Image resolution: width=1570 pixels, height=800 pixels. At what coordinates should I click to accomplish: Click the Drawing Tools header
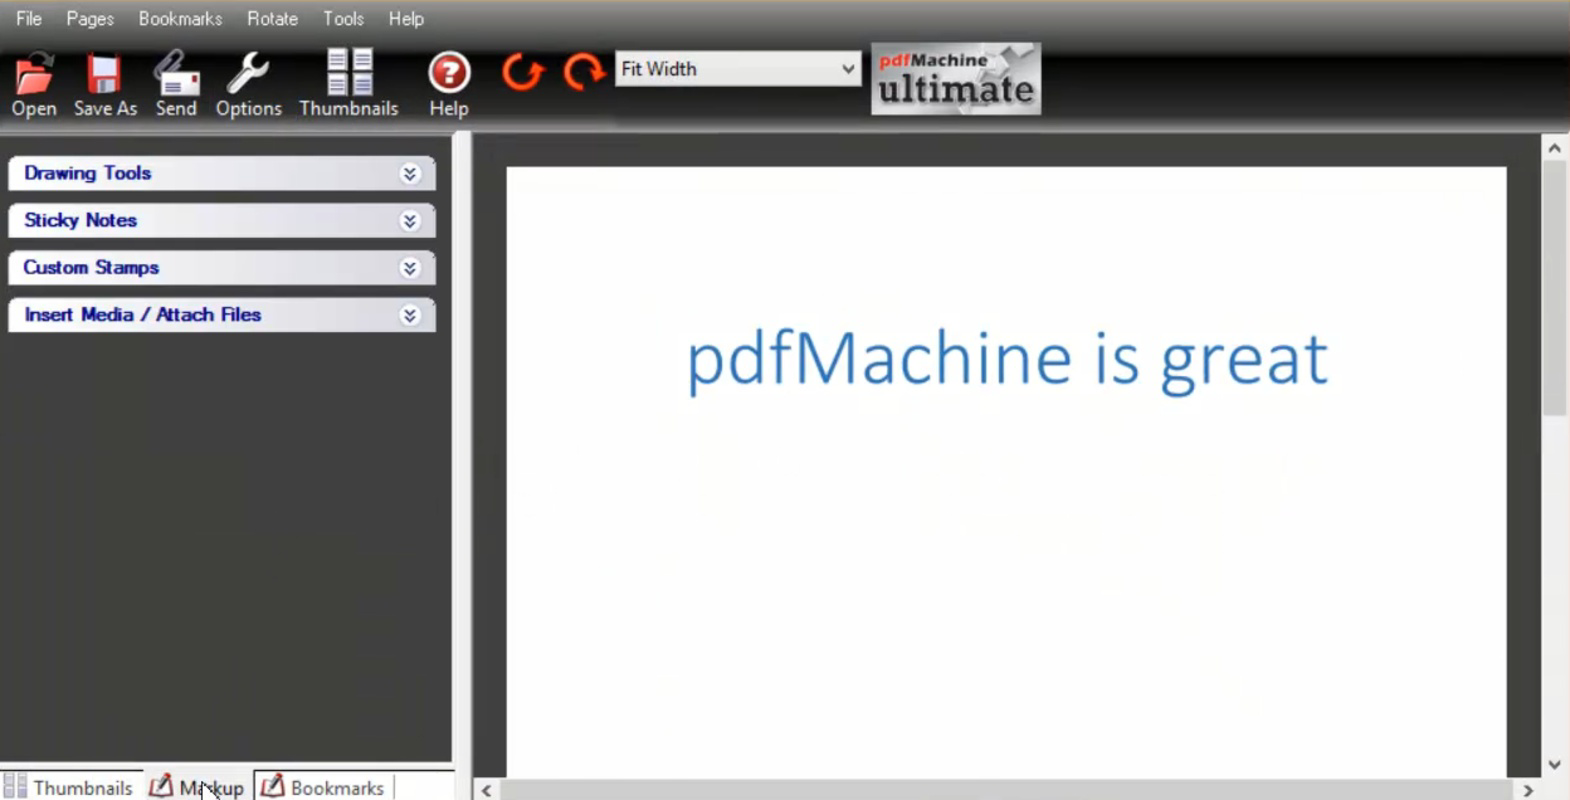[222, 173]
